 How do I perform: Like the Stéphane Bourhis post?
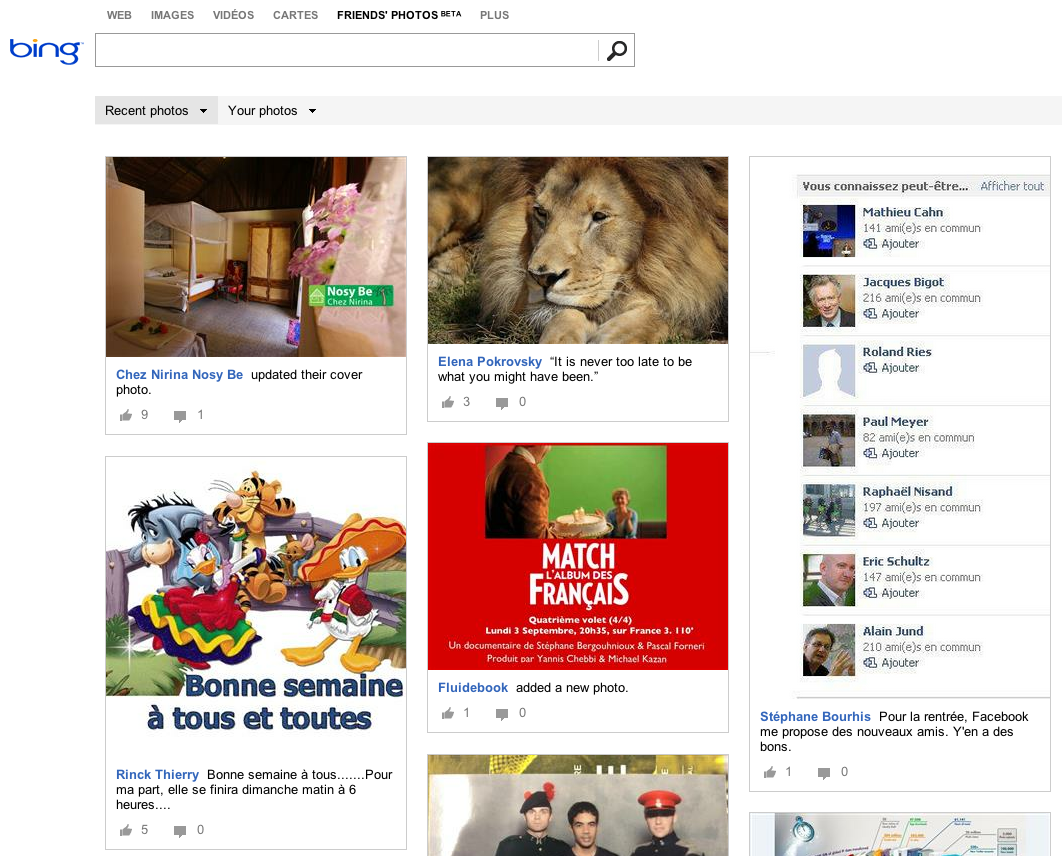tap(770, 772)
